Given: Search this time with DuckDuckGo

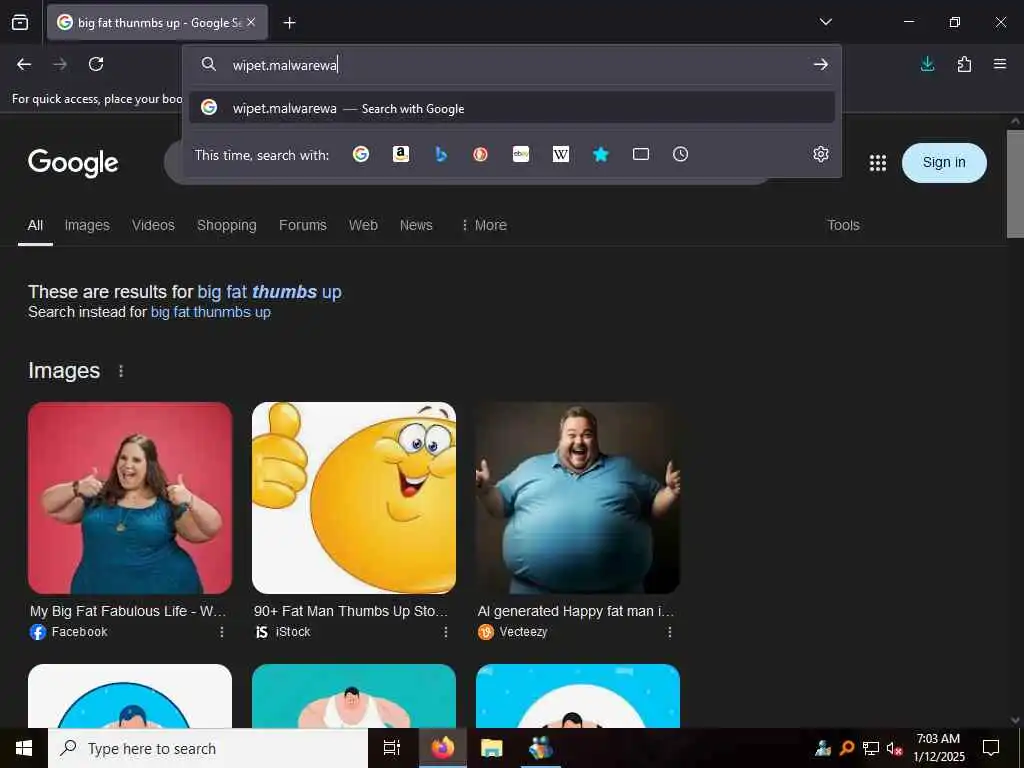Looking at the screenshot, I should click(x=481, y=154).
